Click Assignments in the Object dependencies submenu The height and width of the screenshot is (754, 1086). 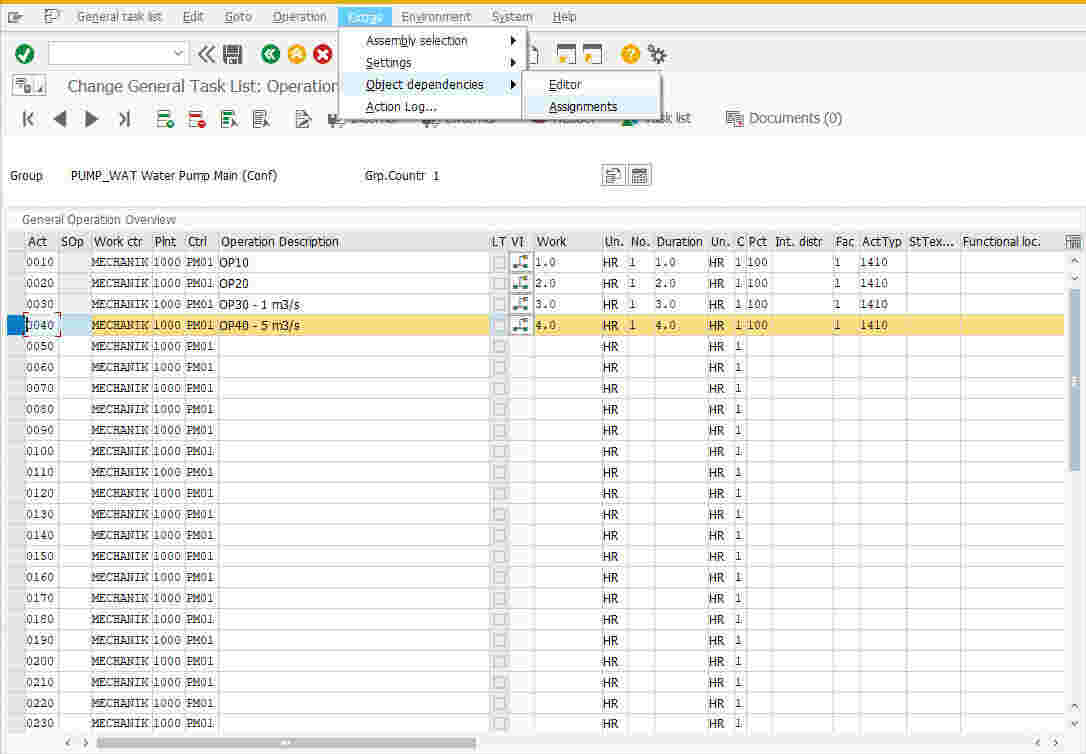point(582,106)
